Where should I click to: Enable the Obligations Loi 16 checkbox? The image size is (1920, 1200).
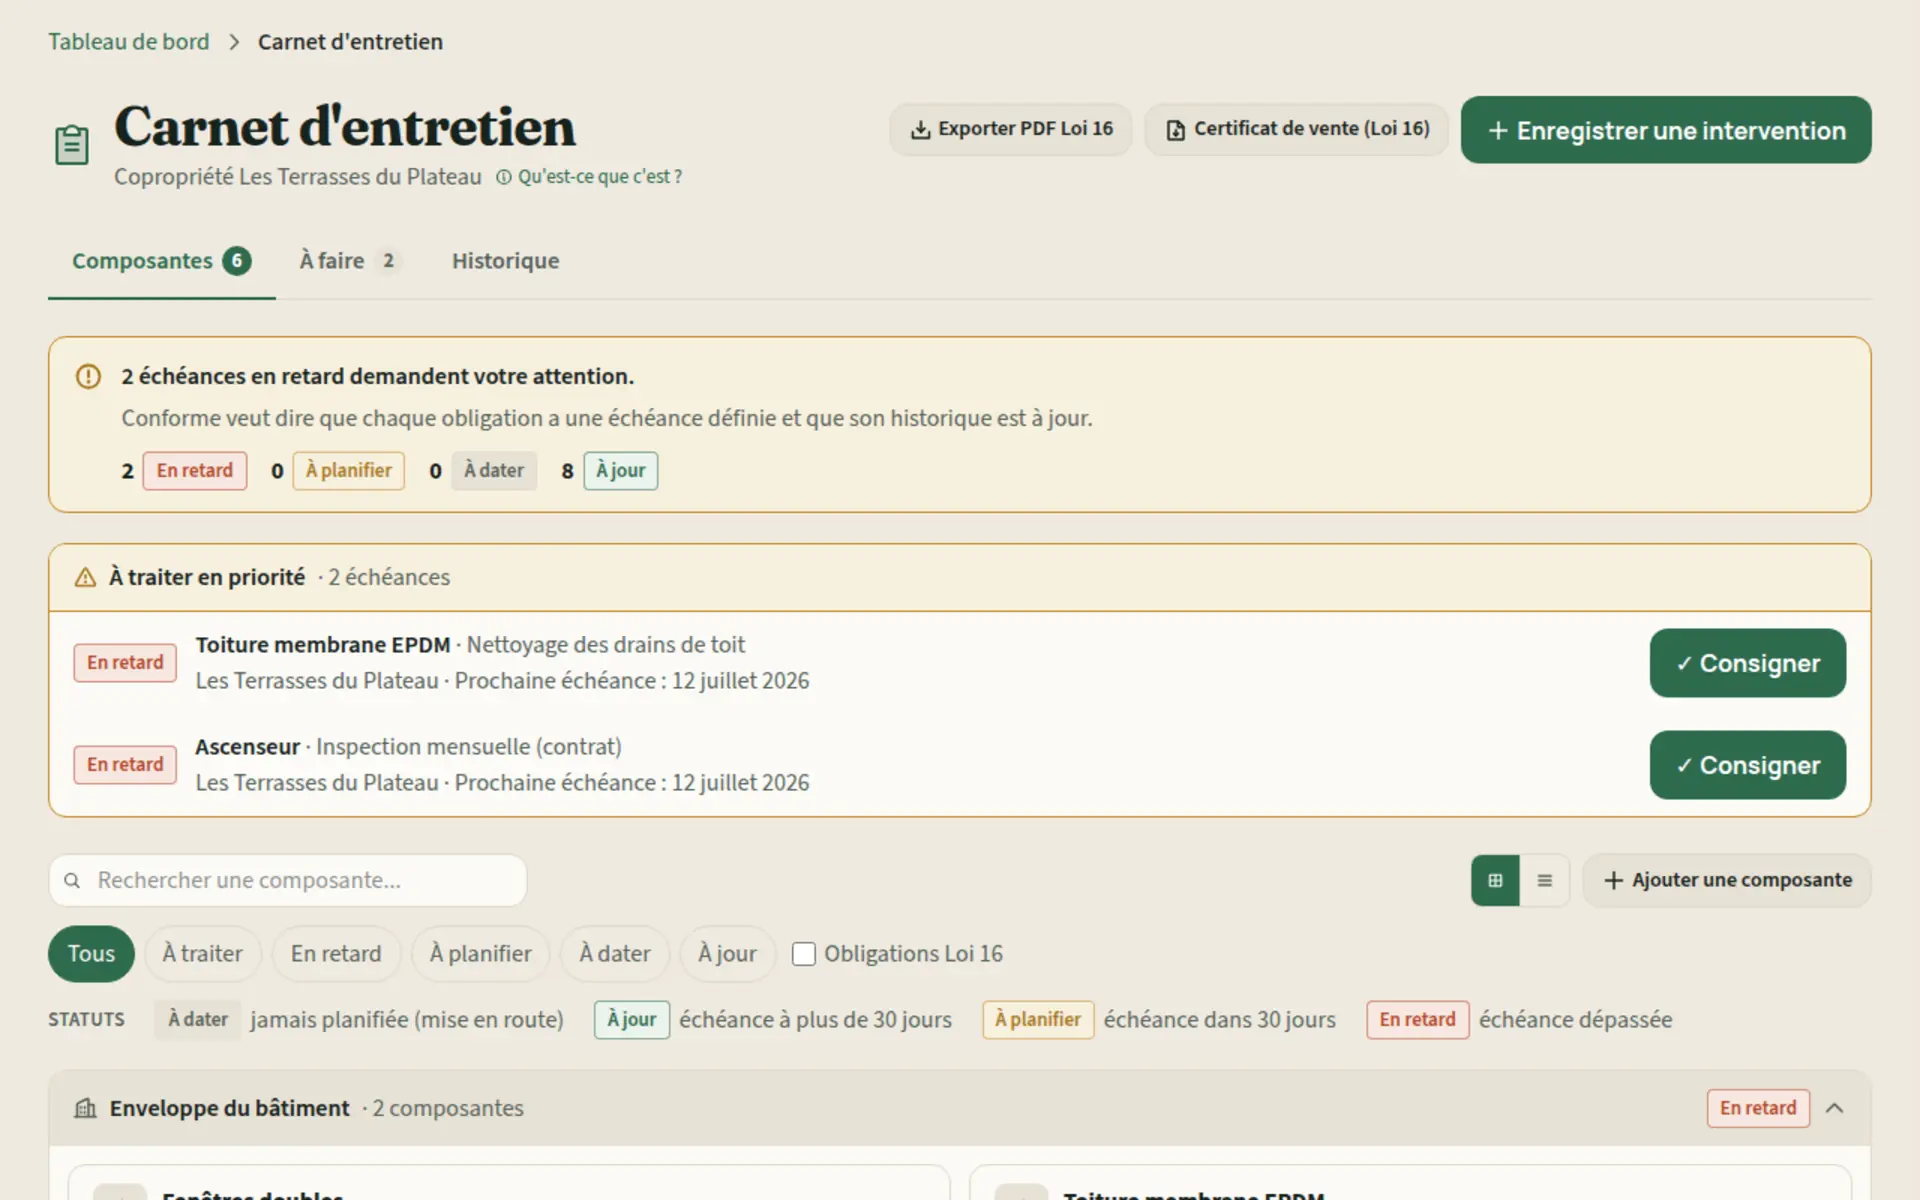[804, 954]
